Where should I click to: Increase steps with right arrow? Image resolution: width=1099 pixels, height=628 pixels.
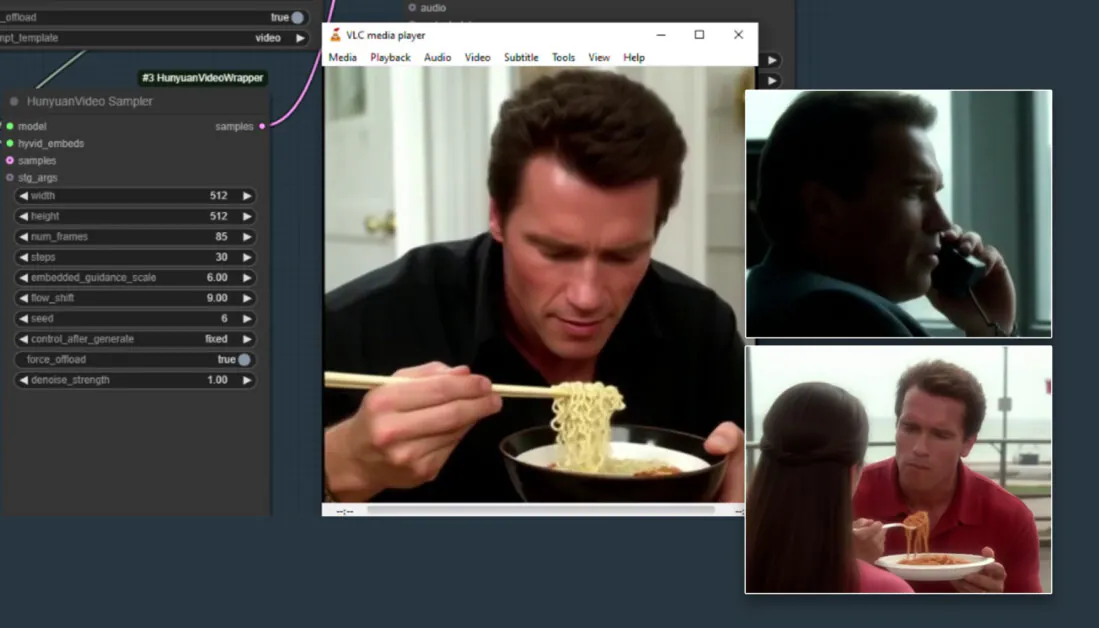click(x=247, y=257)
